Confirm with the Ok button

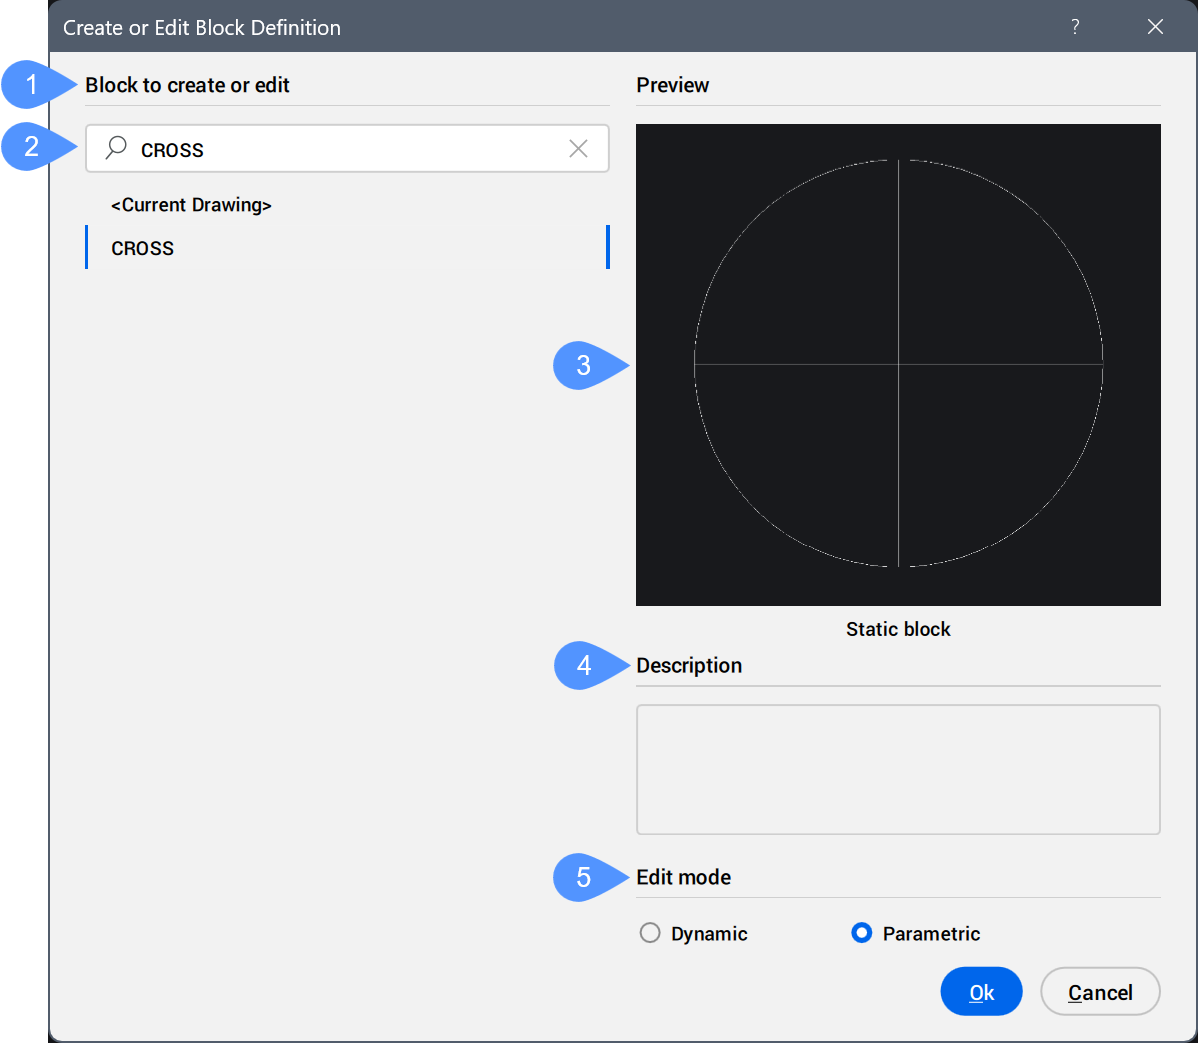(981, 992)
